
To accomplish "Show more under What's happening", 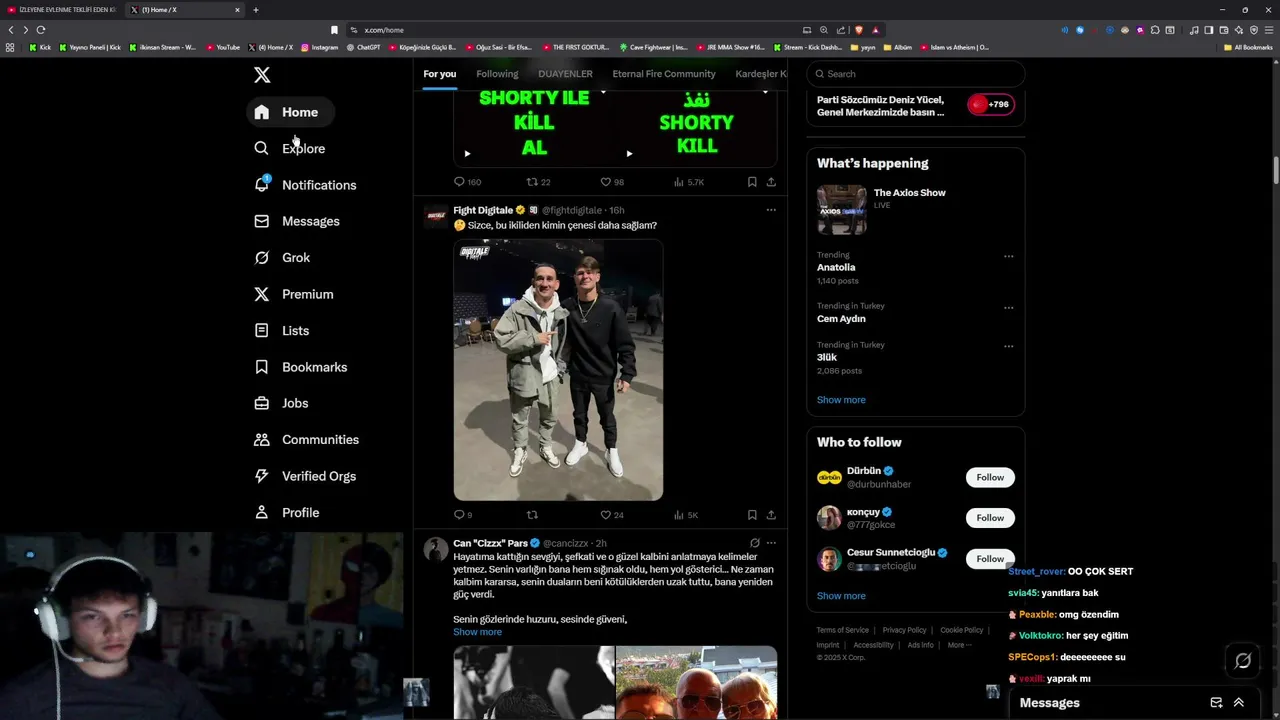I will (841, 400).
